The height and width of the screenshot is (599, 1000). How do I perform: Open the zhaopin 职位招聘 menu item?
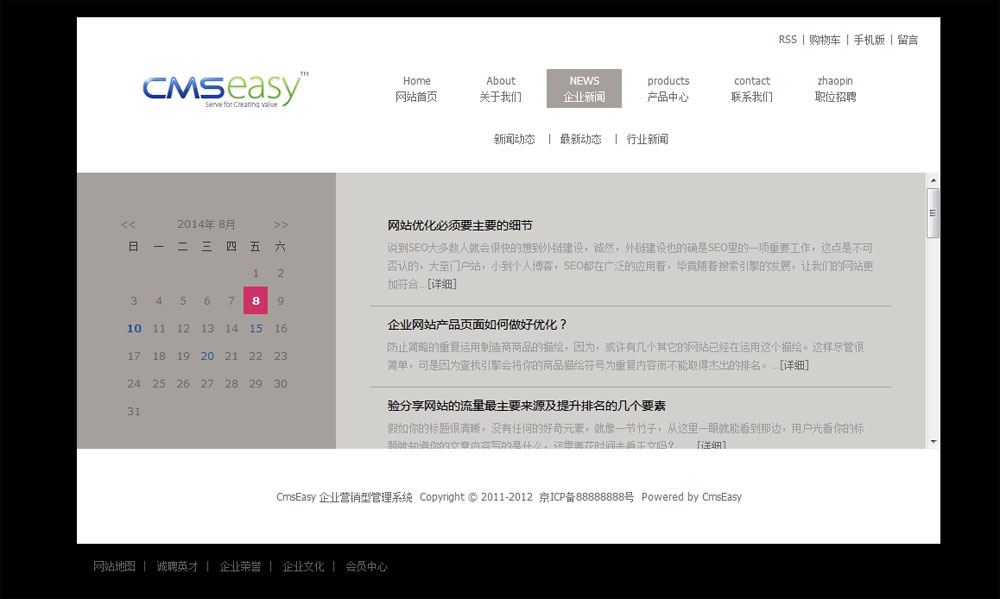click(835, 89)
